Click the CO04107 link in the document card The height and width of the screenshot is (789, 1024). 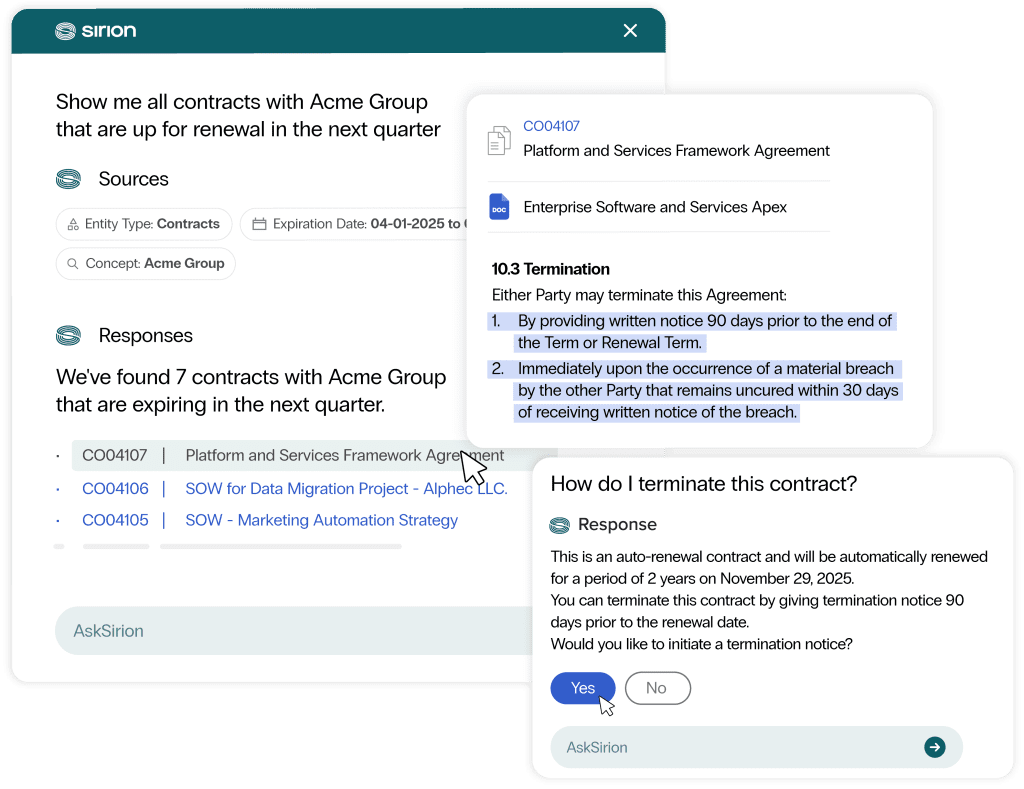[551, 126]
